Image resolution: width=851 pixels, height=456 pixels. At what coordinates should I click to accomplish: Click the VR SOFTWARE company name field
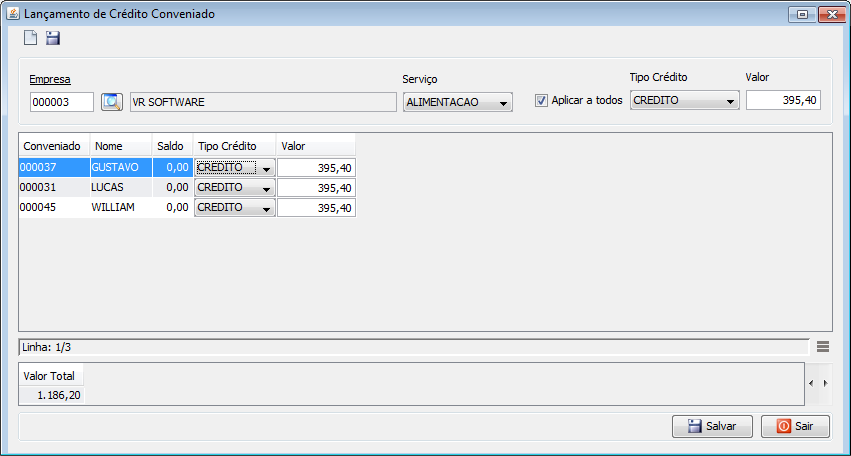[x=263, y=102]
